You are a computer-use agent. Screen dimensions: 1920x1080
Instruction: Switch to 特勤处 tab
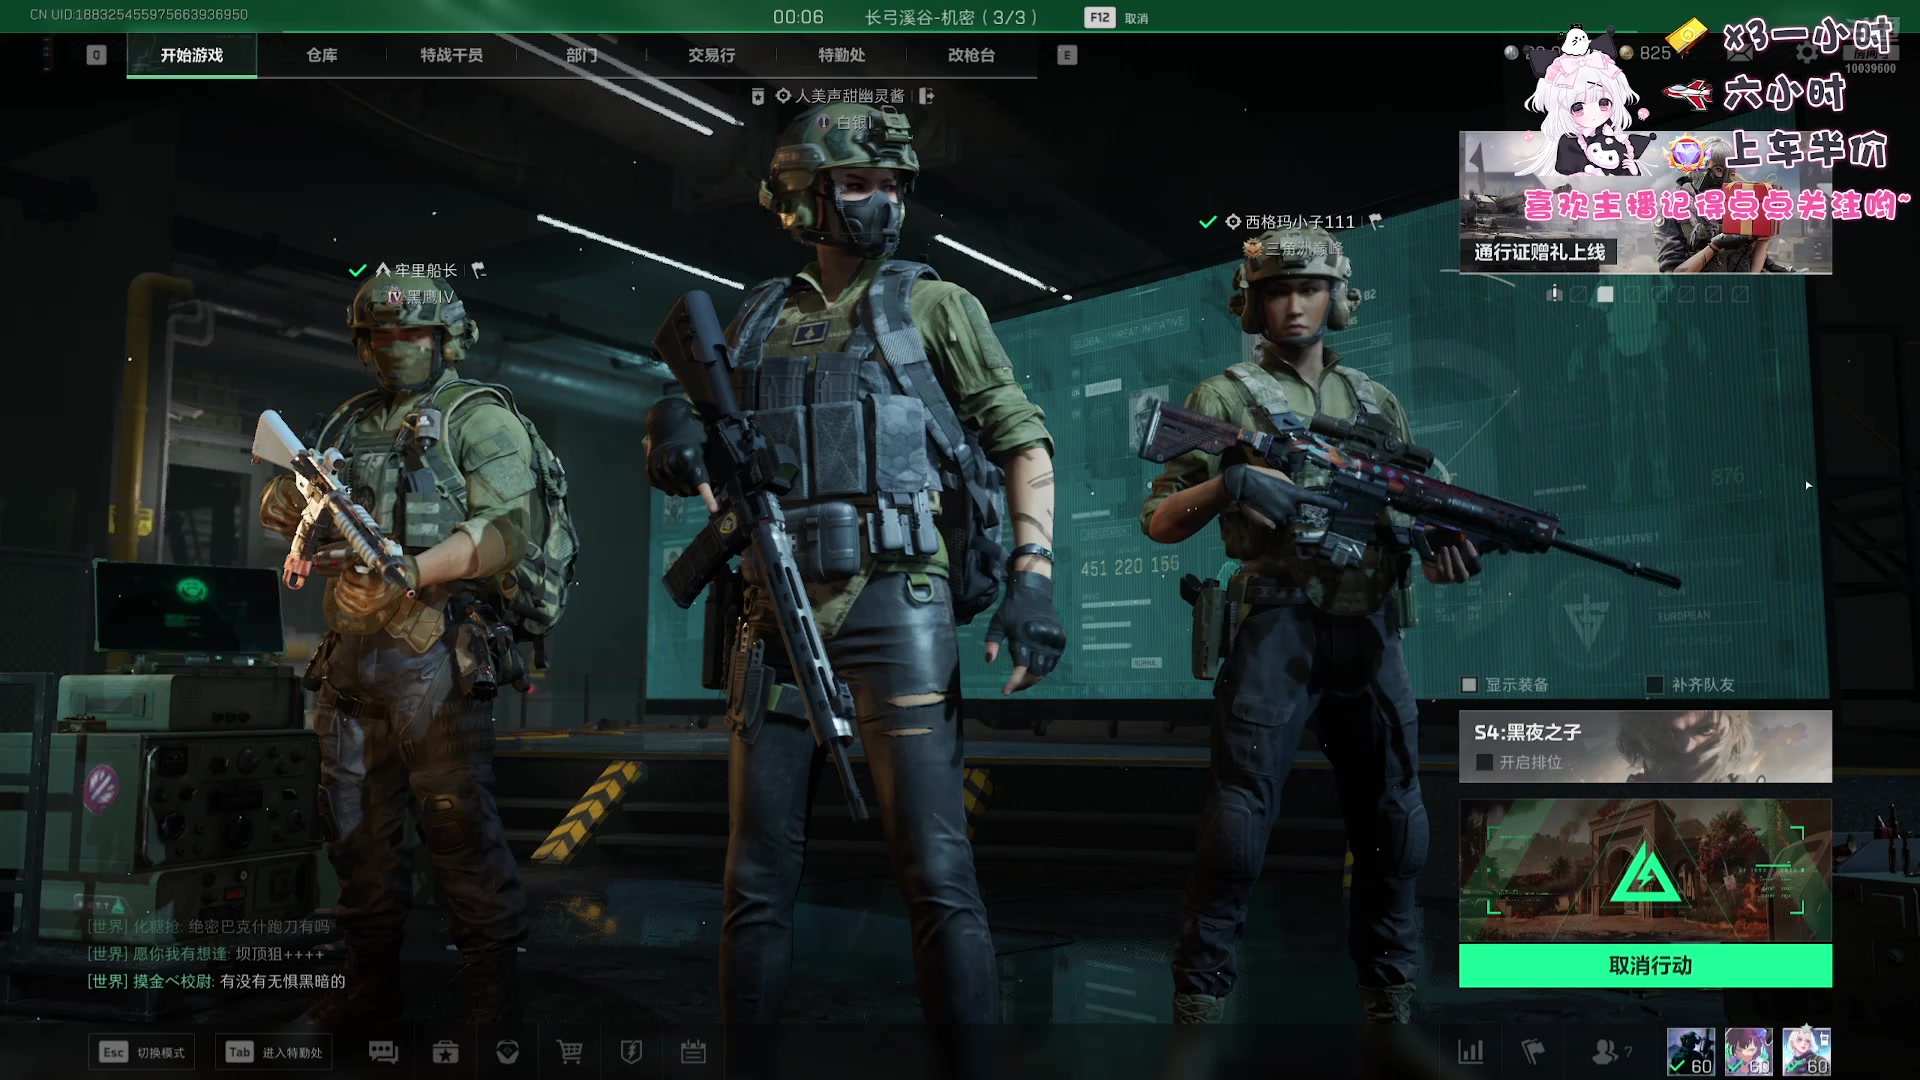842,55
